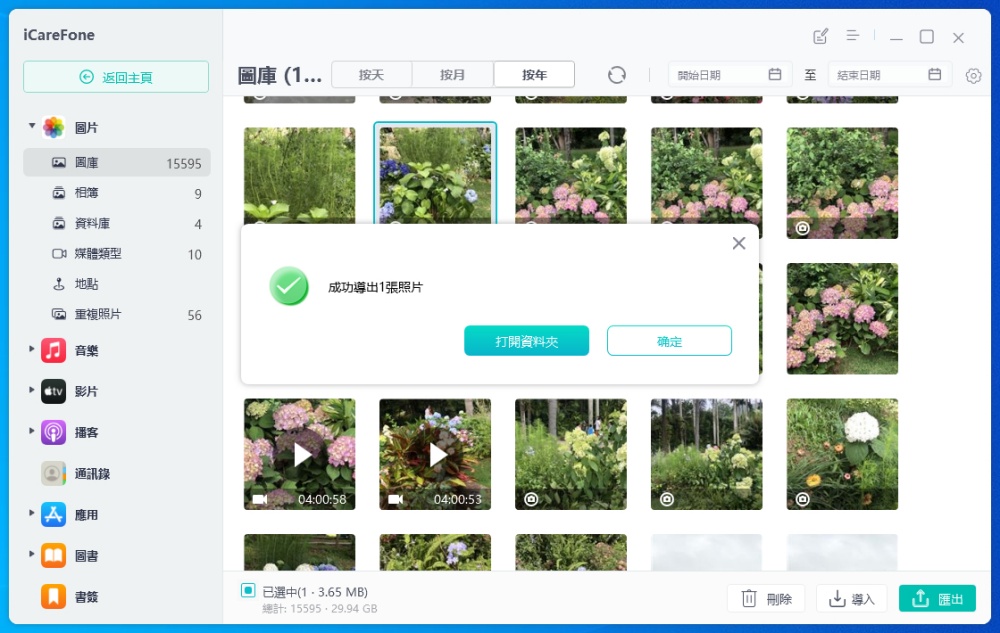
Task: Click the feedback edit icon
Action: [x=820, y=36]
